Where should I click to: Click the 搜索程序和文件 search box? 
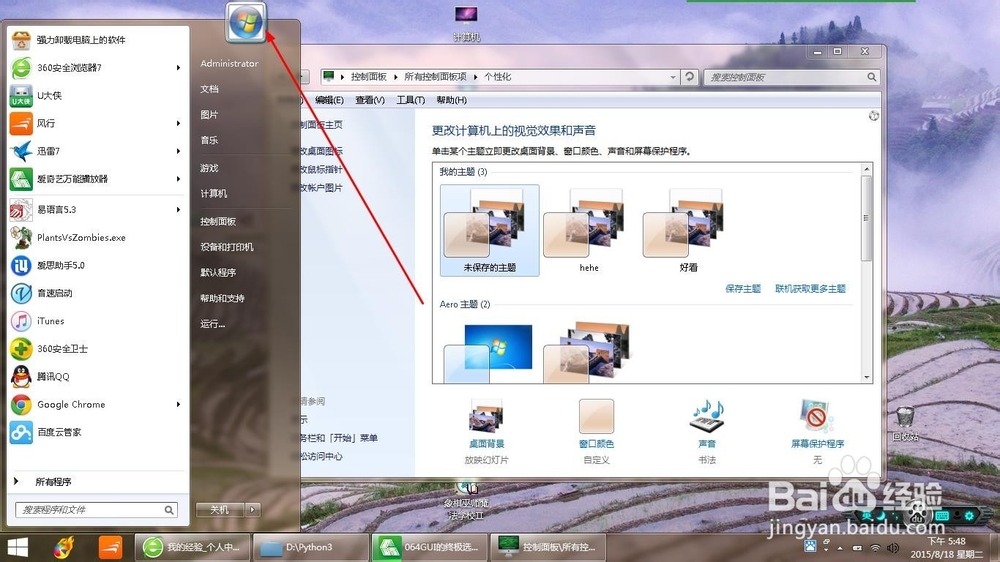[x=97, y=510]
